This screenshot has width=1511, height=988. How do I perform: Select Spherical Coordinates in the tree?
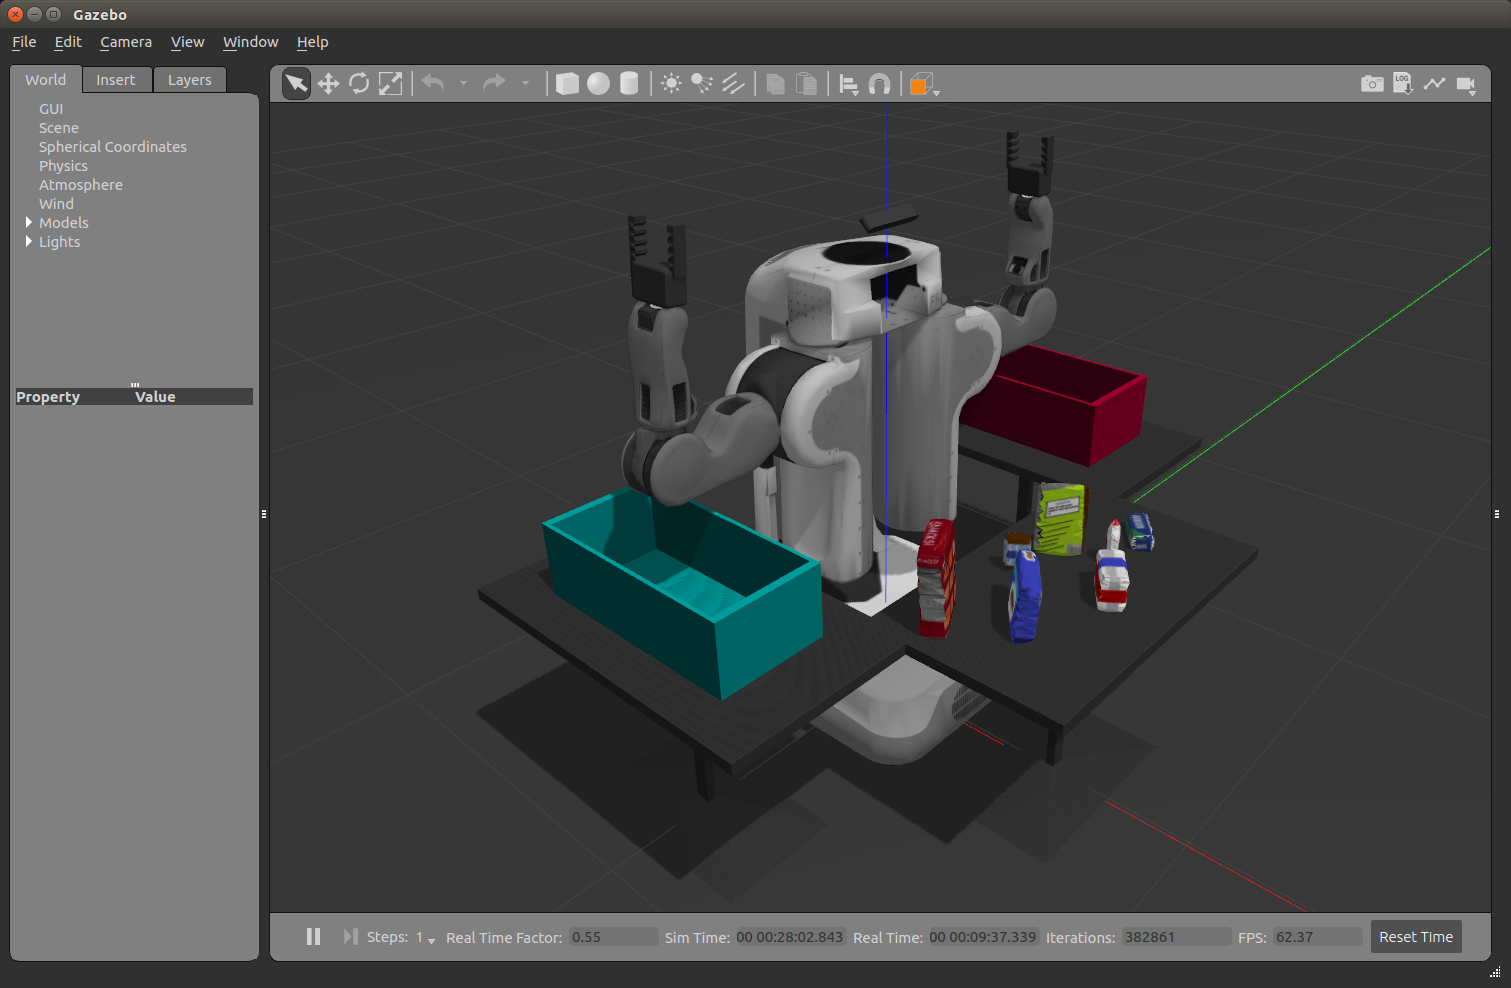[113, 147]
